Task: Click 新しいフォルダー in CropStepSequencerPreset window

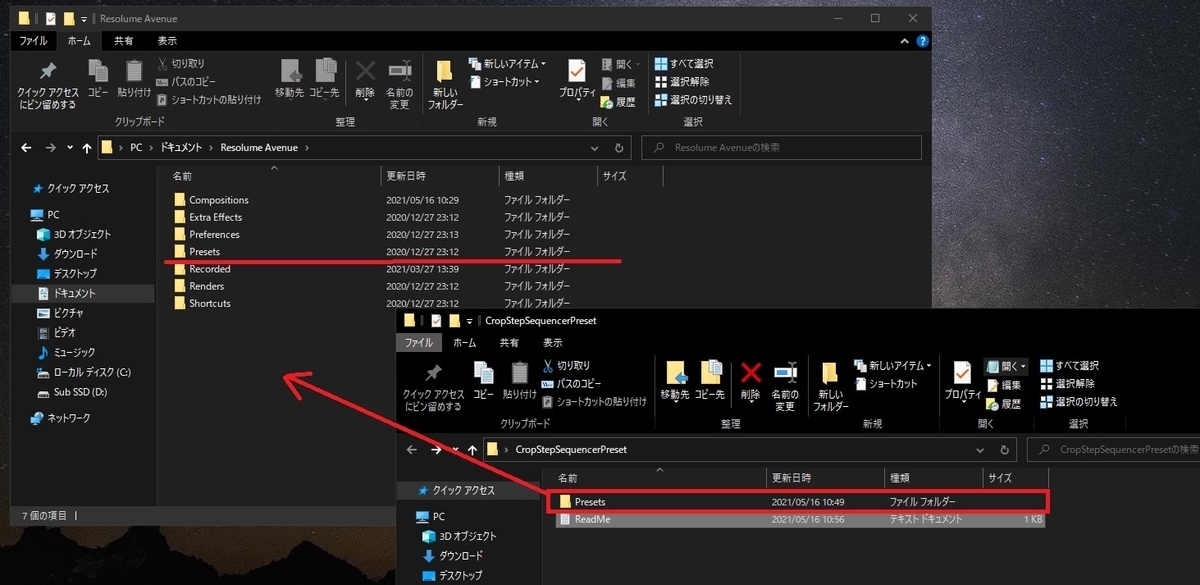Action: point(830,386)
